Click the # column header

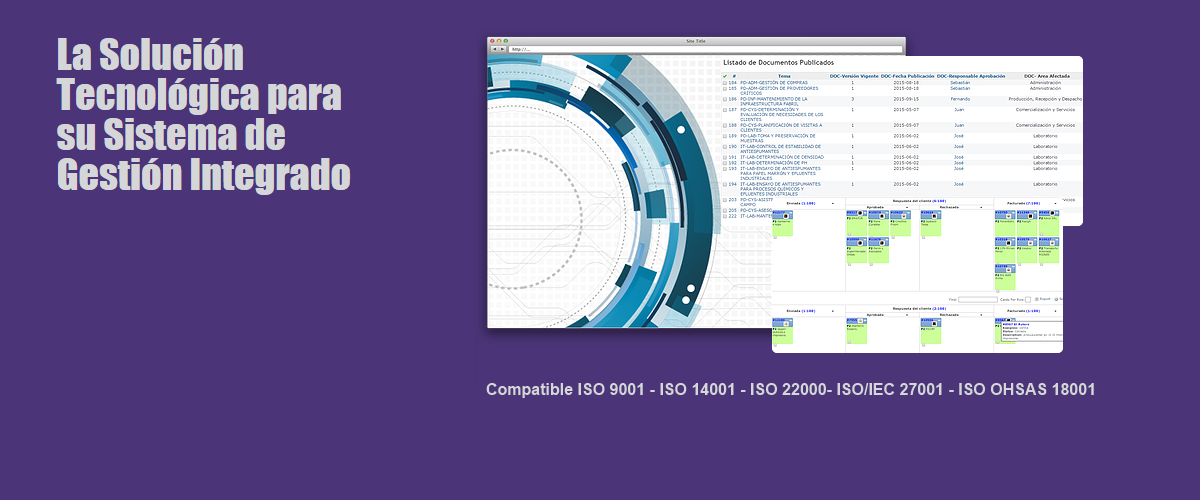(x=733, y=76)
